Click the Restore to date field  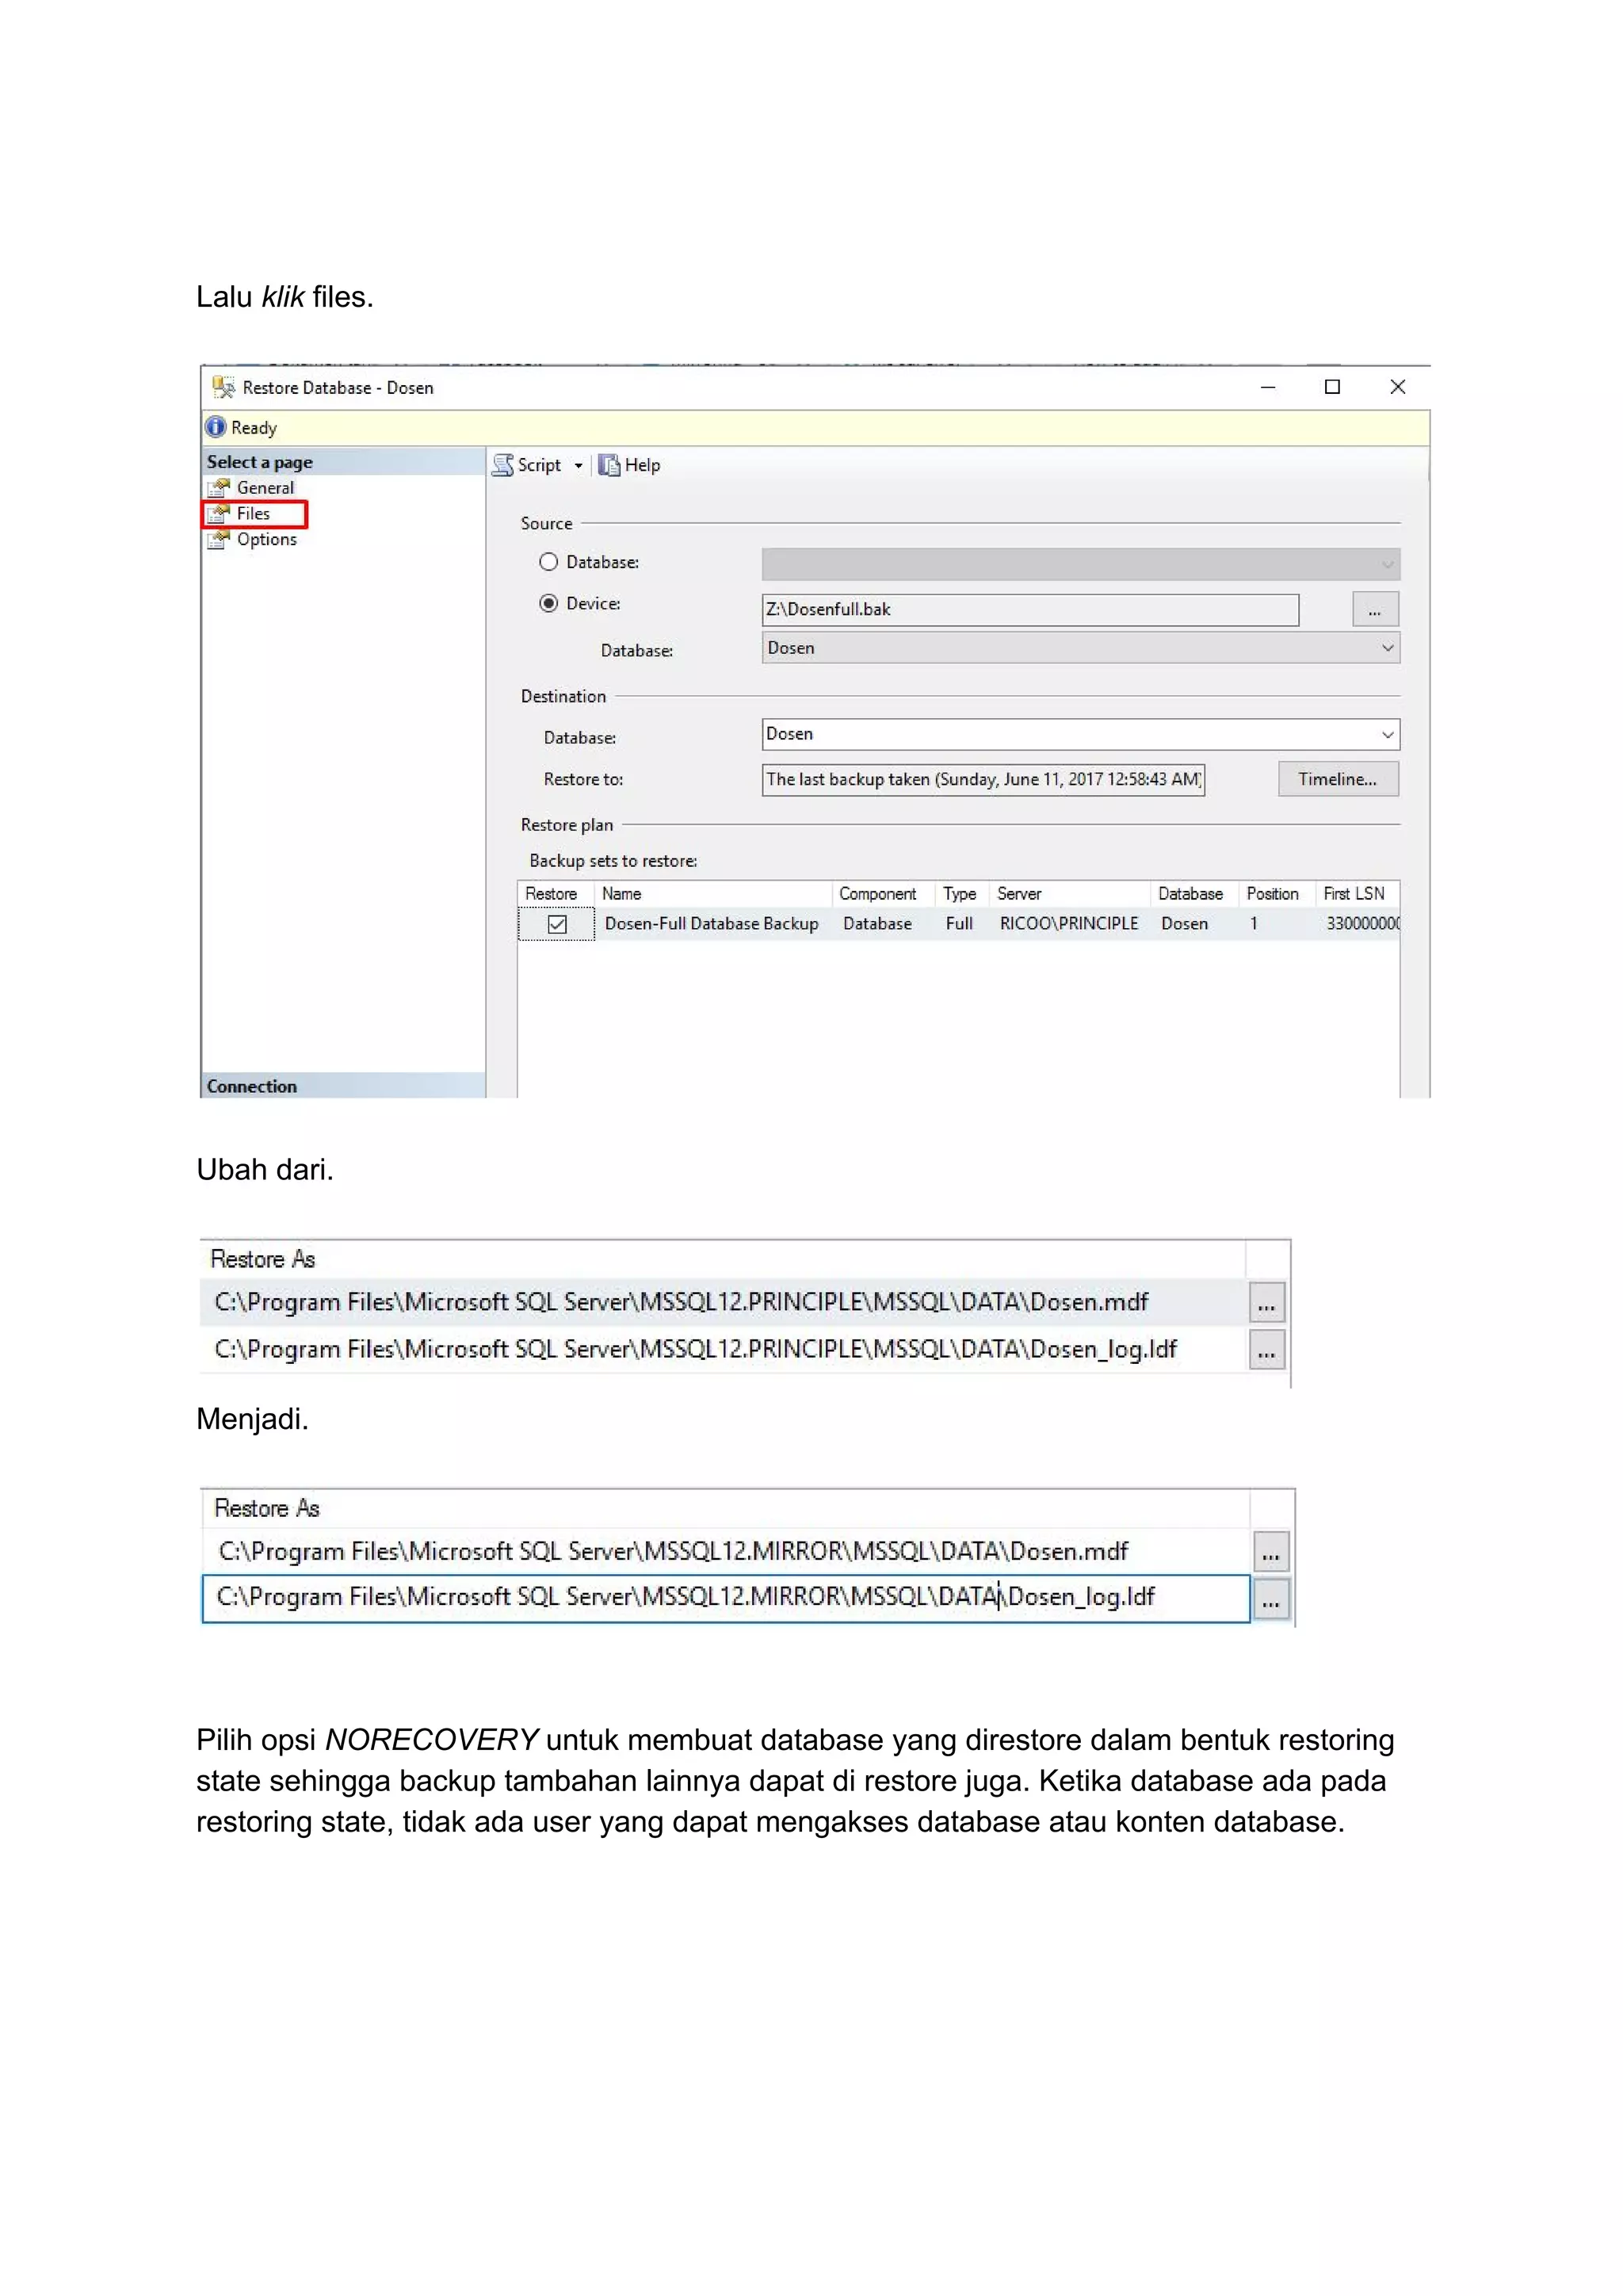(x=983, y=780)
